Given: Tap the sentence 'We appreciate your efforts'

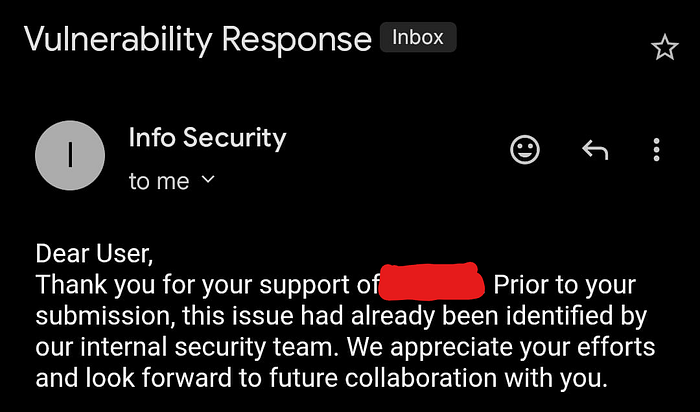Looking at the screenshot, I should [x=501, y=348].
